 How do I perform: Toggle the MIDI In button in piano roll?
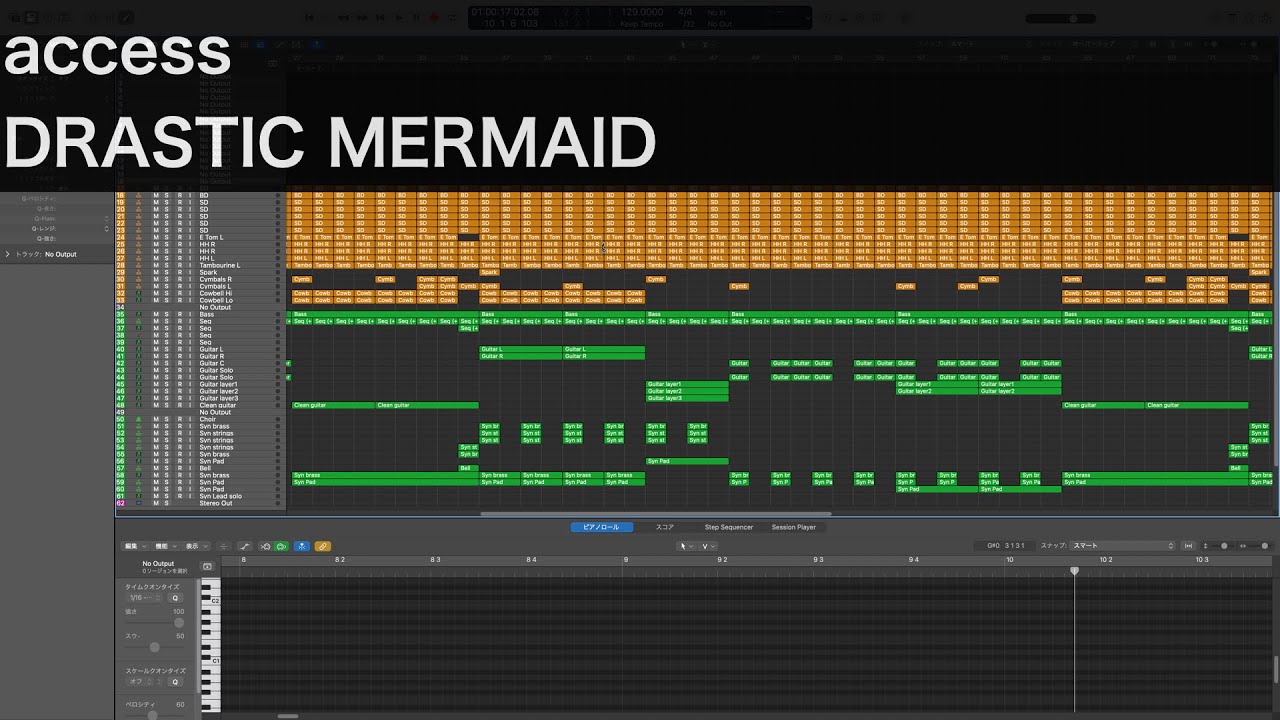[x=265, y=546]
